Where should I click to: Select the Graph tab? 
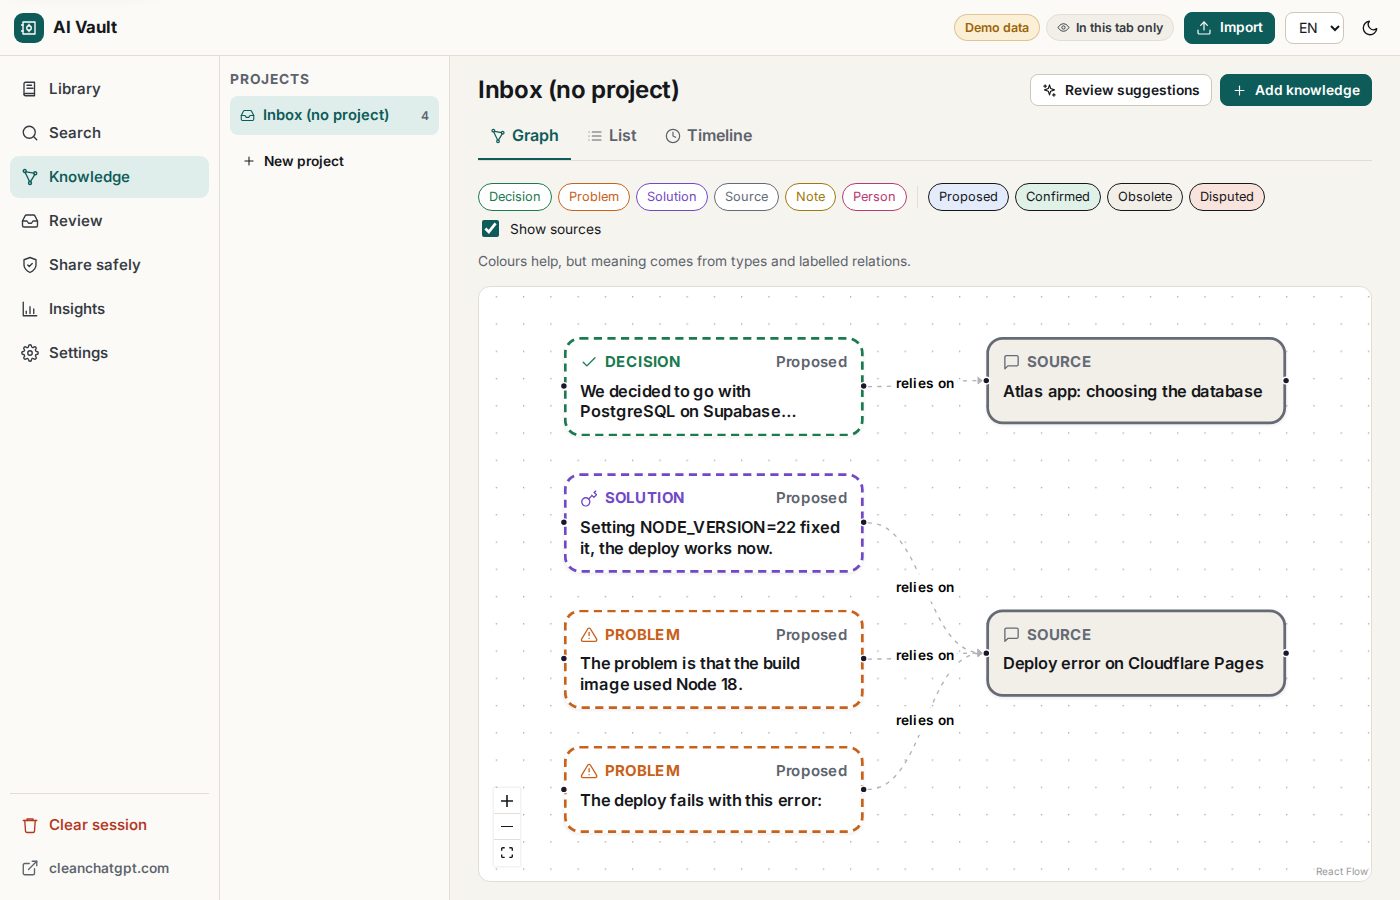[x=524, y=136]
